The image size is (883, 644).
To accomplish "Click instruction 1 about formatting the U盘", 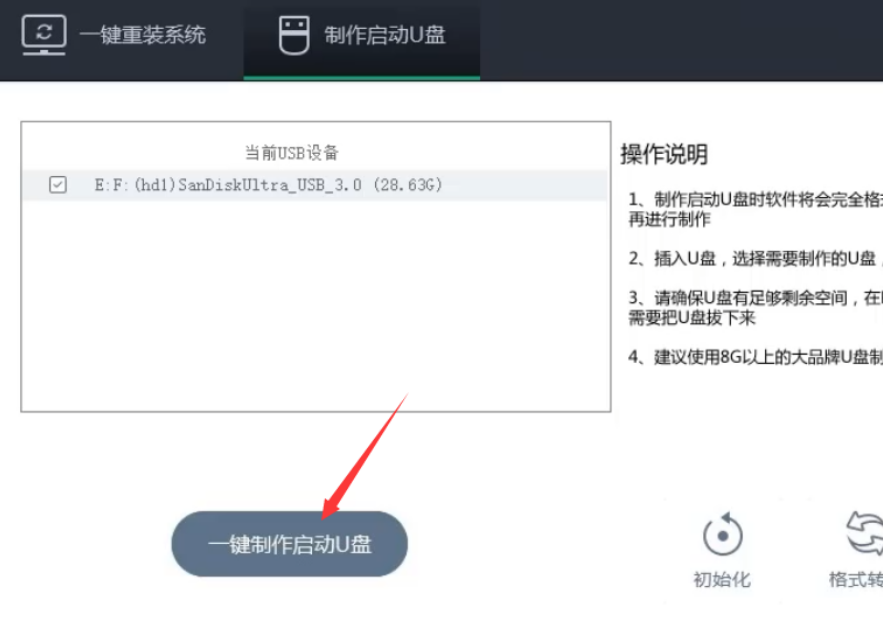I will (x=755, y=209).
